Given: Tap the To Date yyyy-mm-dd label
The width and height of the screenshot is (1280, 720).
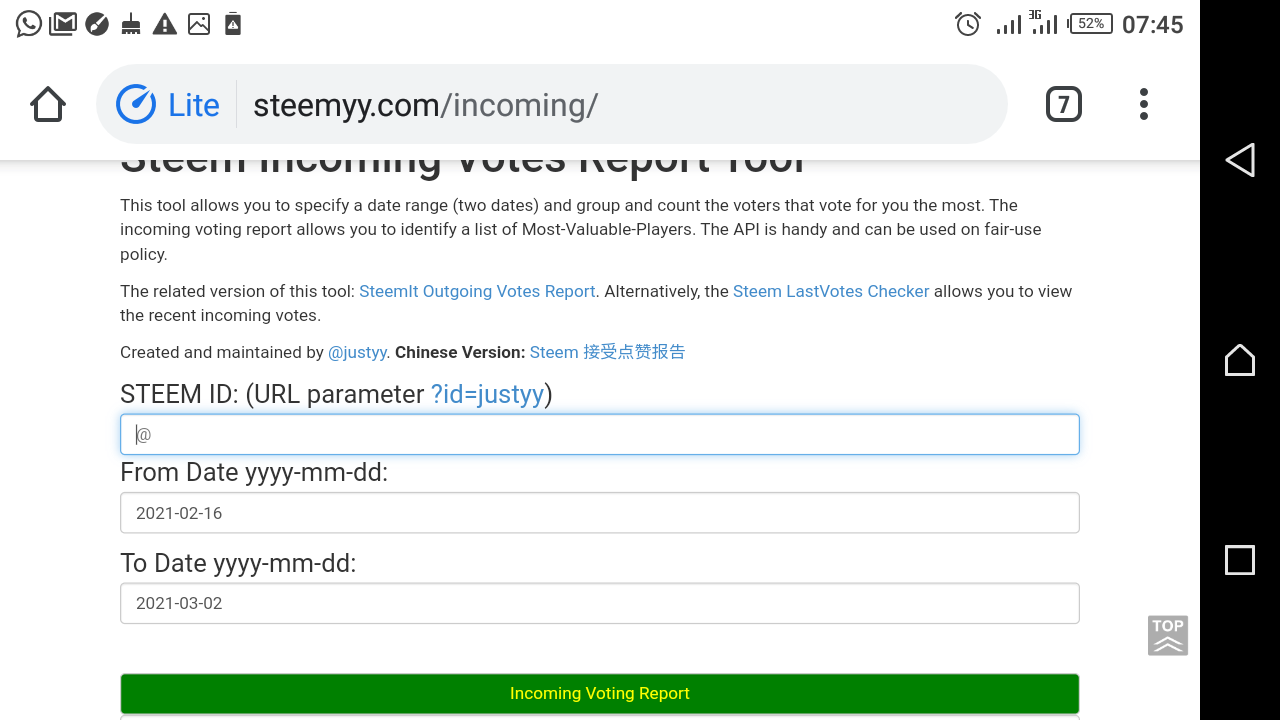Looking at the screenshot, I should (x=238, y=563).
